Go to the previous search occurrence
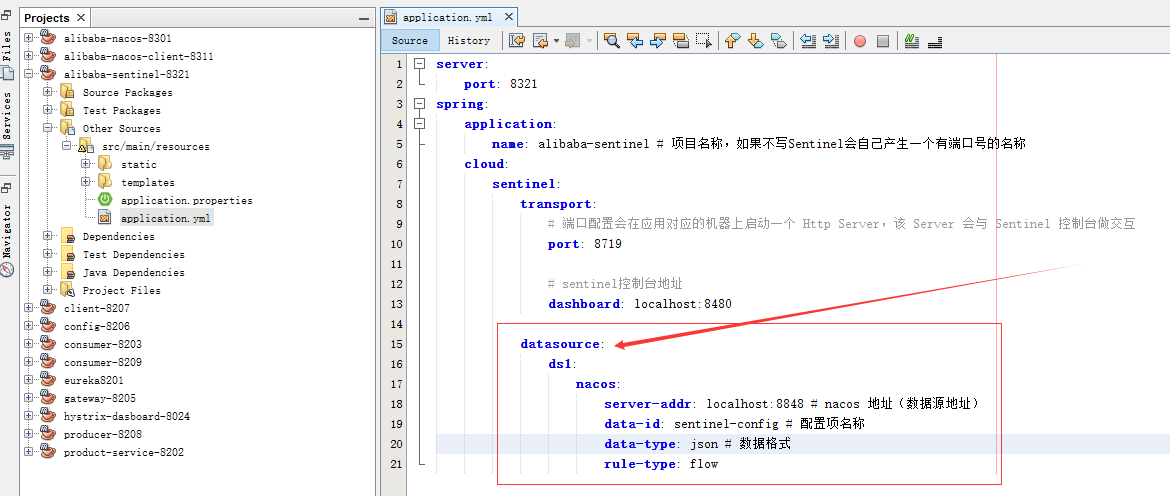 coord(635,41)
